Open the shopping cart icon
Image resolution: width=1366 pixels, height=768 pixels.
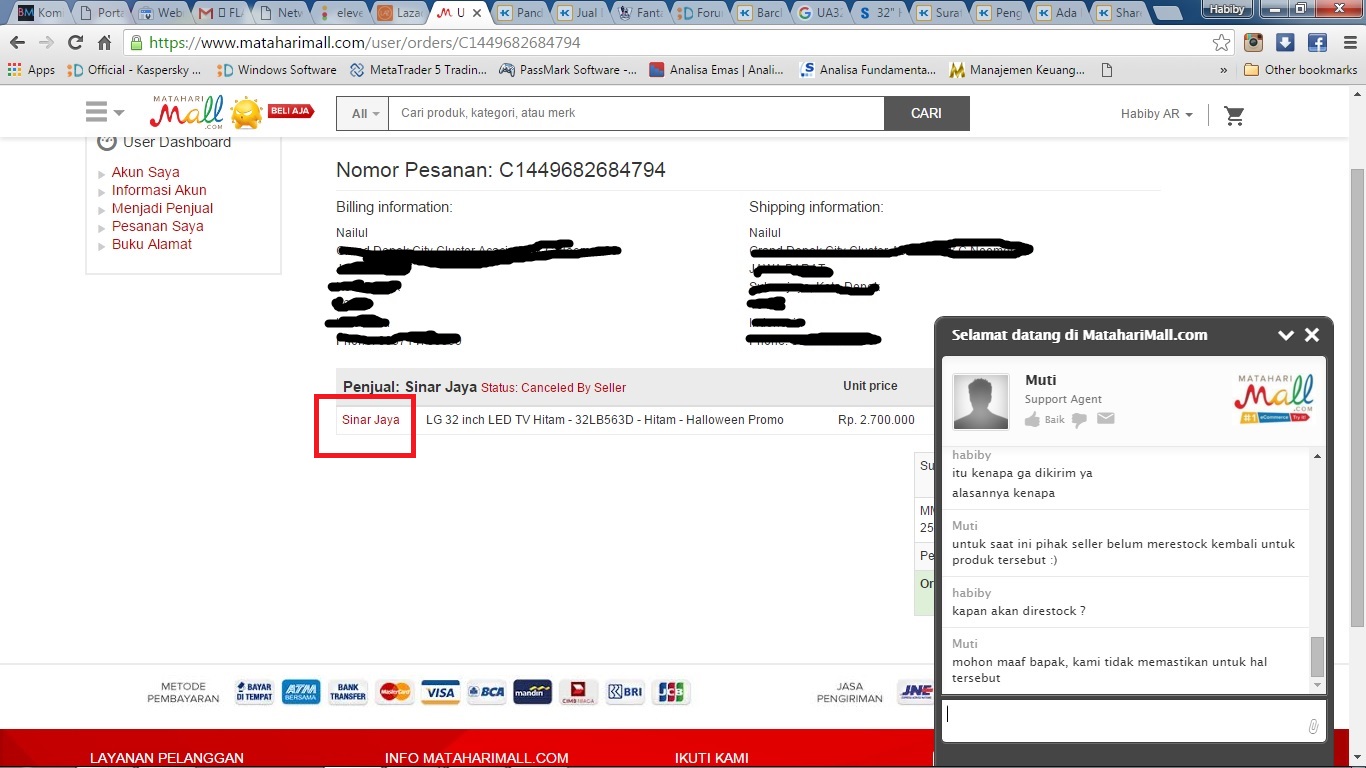coord(1235,115)
